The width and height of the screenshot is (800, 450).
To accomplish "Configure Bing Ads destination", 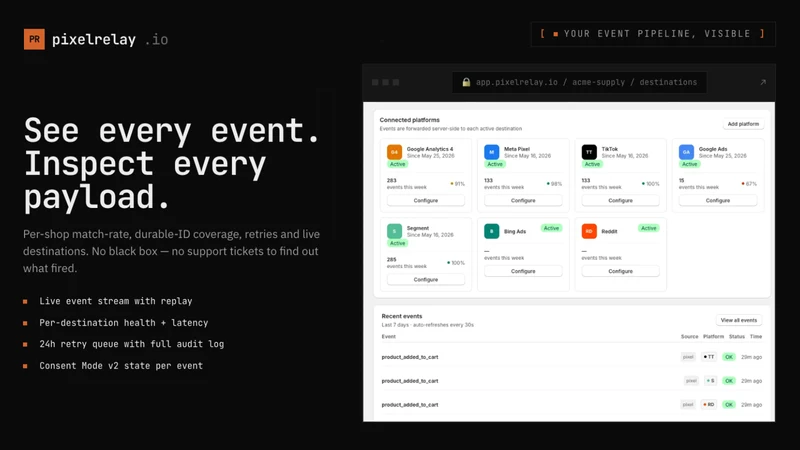I will (523, 271).
